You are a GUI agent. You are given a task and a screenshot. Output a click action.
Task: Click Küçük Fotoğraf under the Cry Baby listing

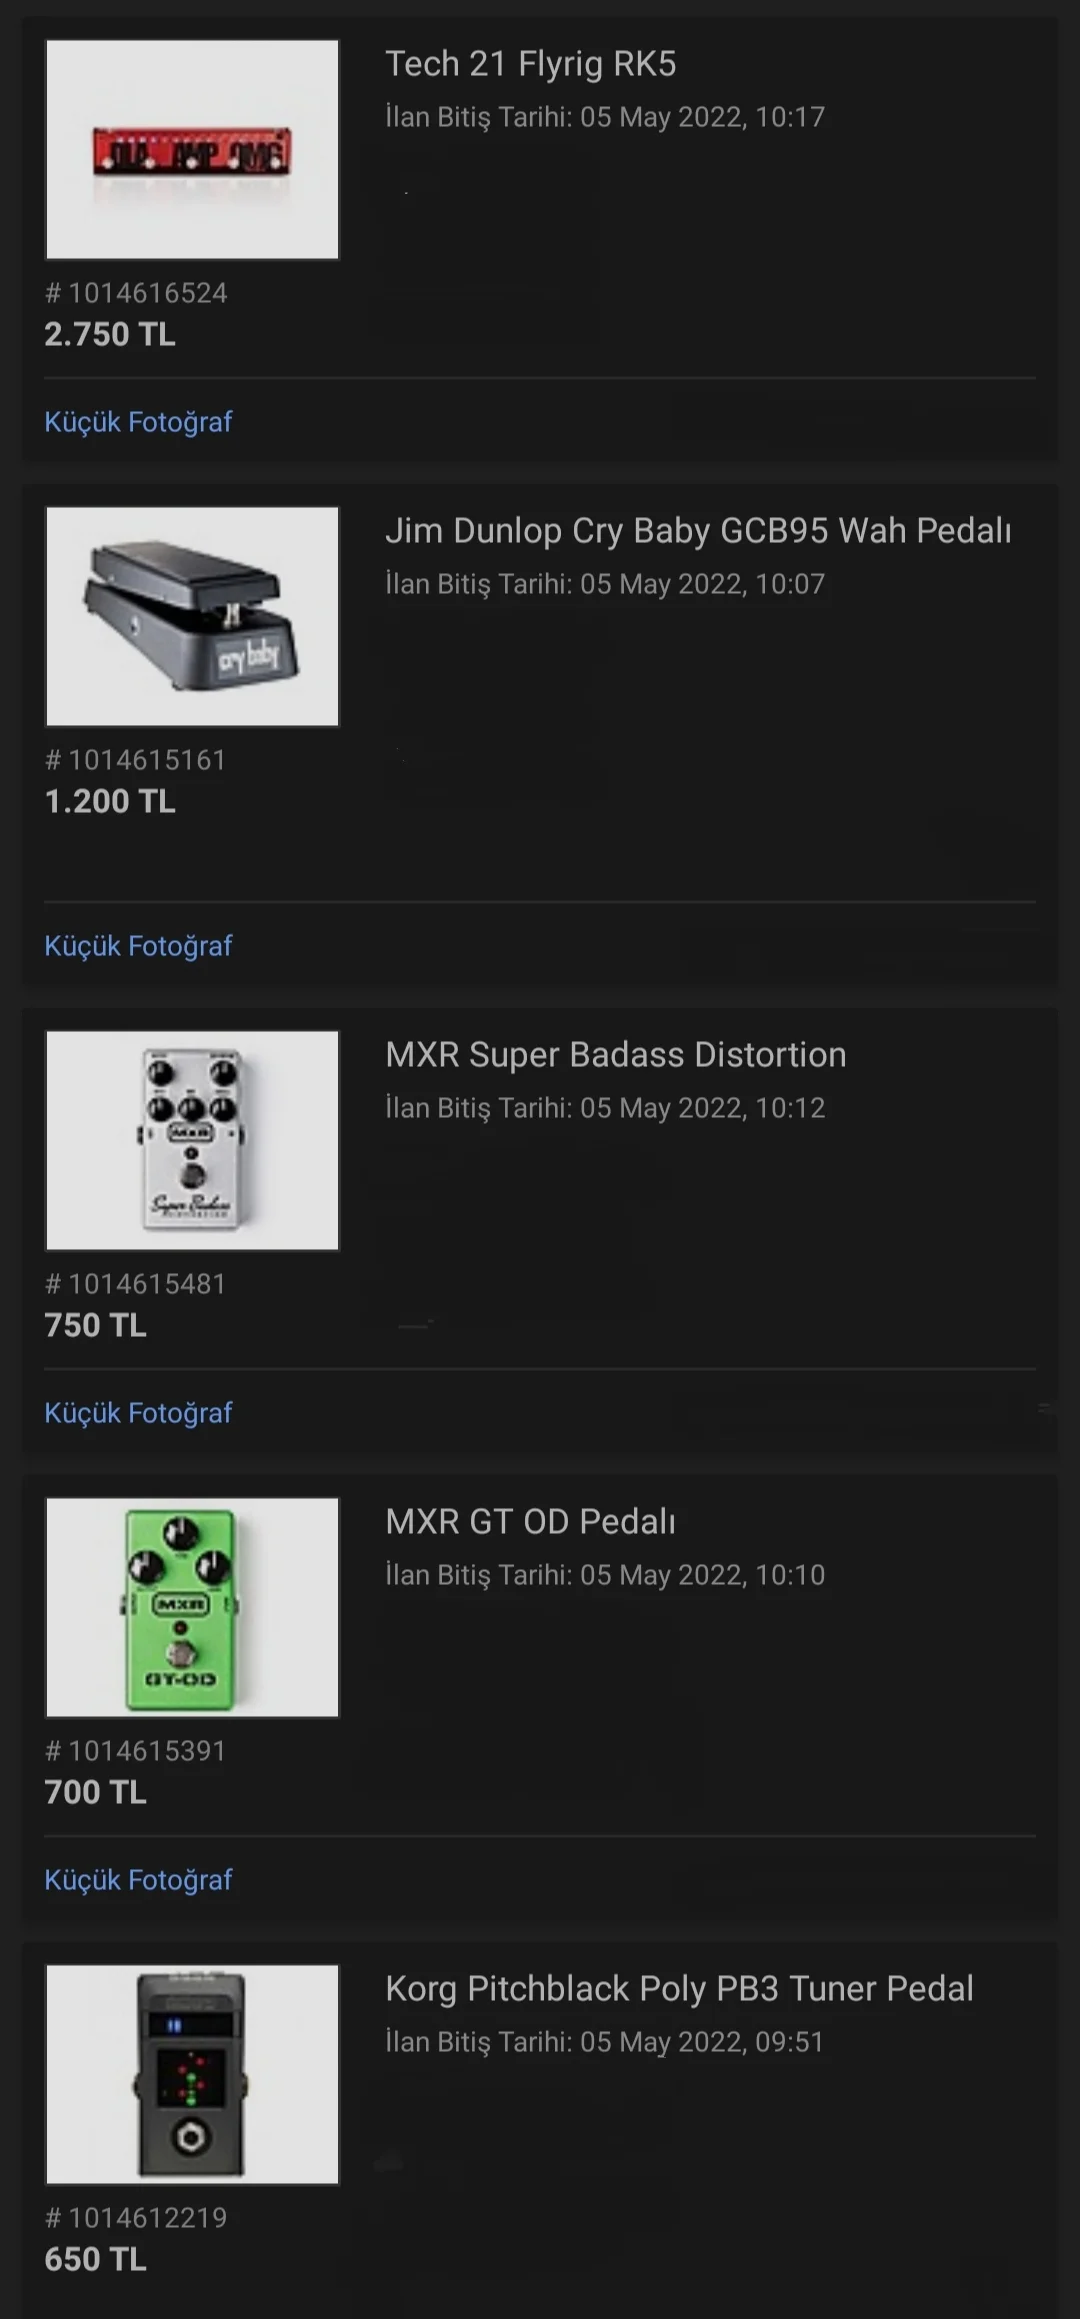[138, 946]
